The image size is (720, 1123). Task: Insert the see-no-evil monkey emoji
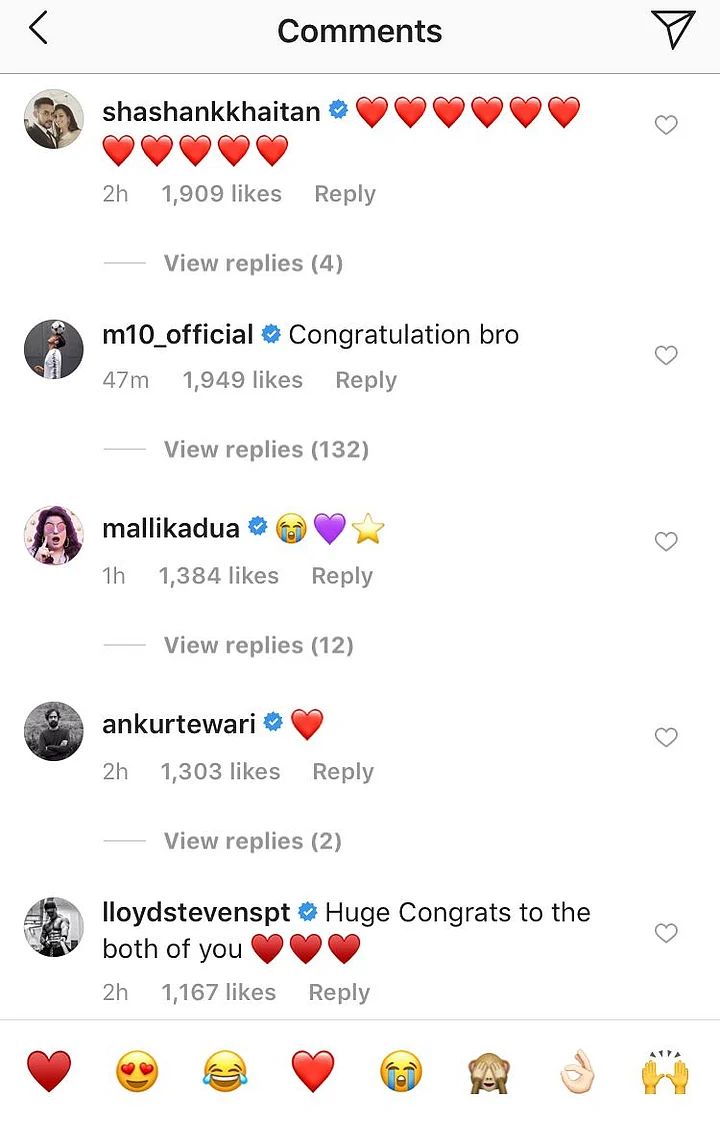489,1072
